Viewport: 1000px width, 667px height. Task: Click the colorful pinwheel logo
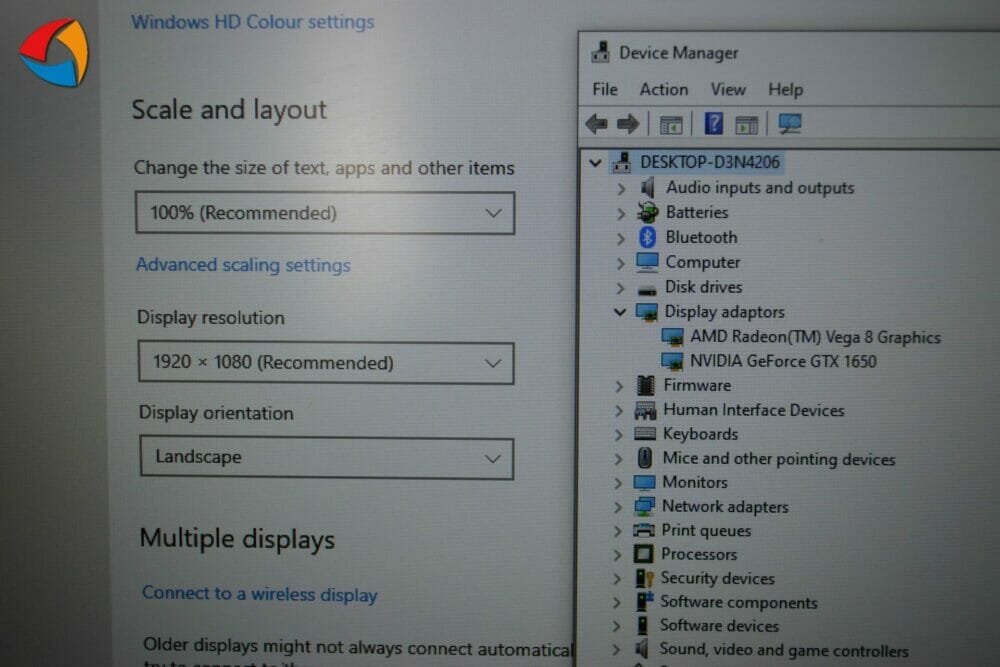click(54, 52)
